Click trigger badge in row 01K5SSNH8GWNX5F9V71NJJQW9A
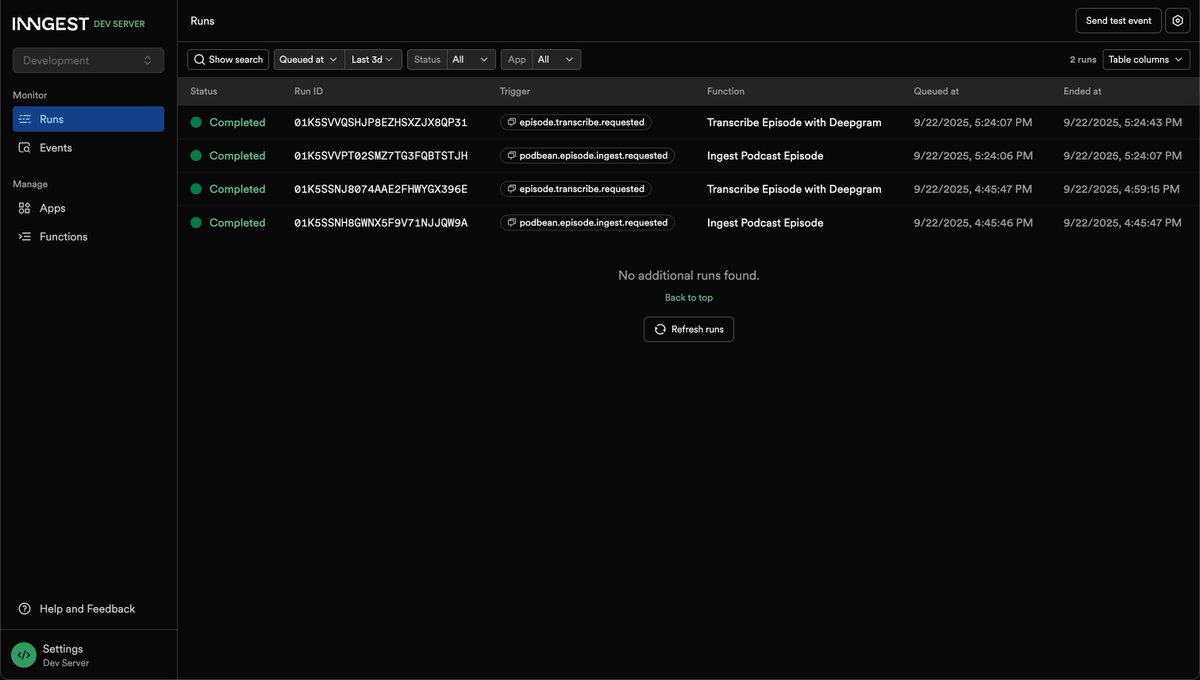 [588, 223]
